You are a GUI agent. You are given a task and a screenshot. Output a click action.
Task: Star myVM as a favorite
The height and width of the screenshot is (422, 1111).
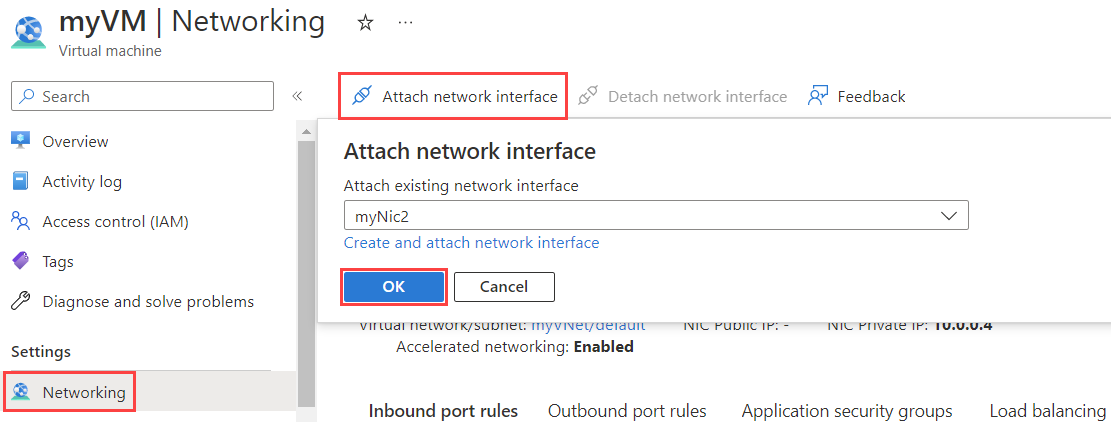click(x=365, y=23)
